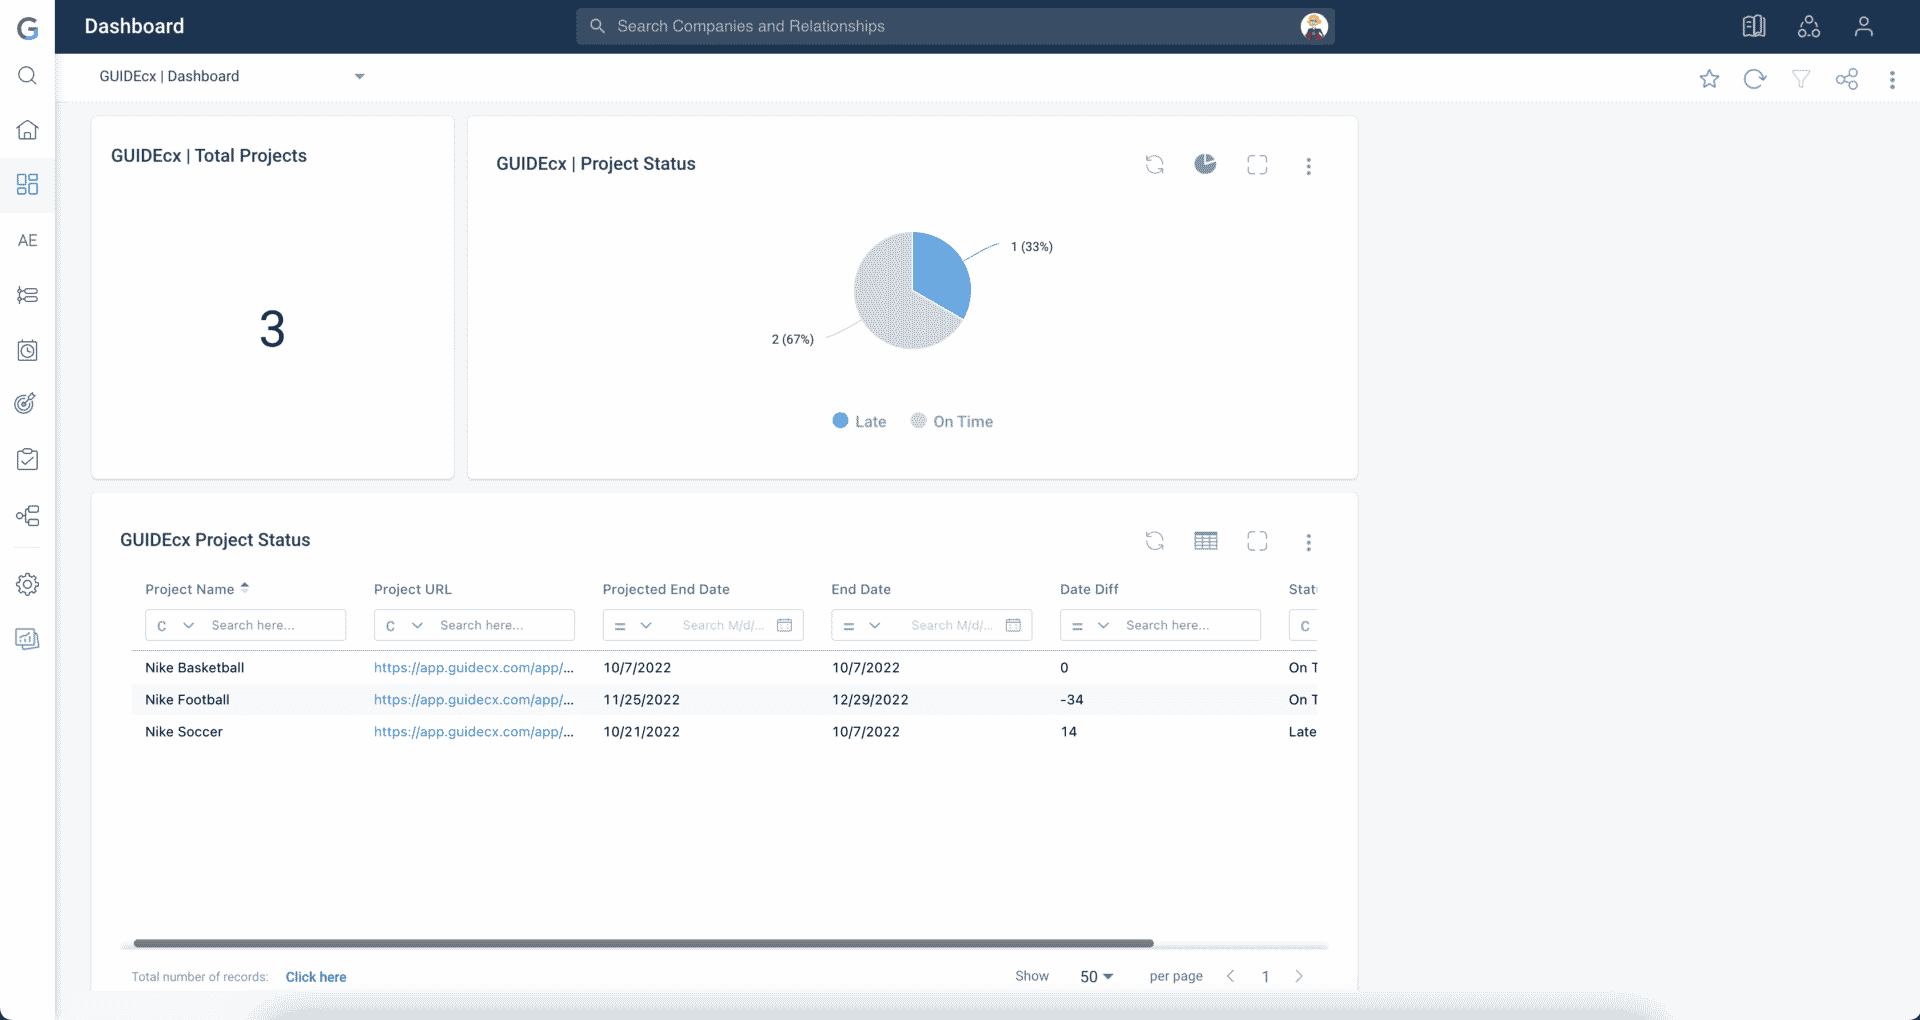
Task: Toggle Late series in pie legend
Action: pyautogui.click(x=860, y=421)
